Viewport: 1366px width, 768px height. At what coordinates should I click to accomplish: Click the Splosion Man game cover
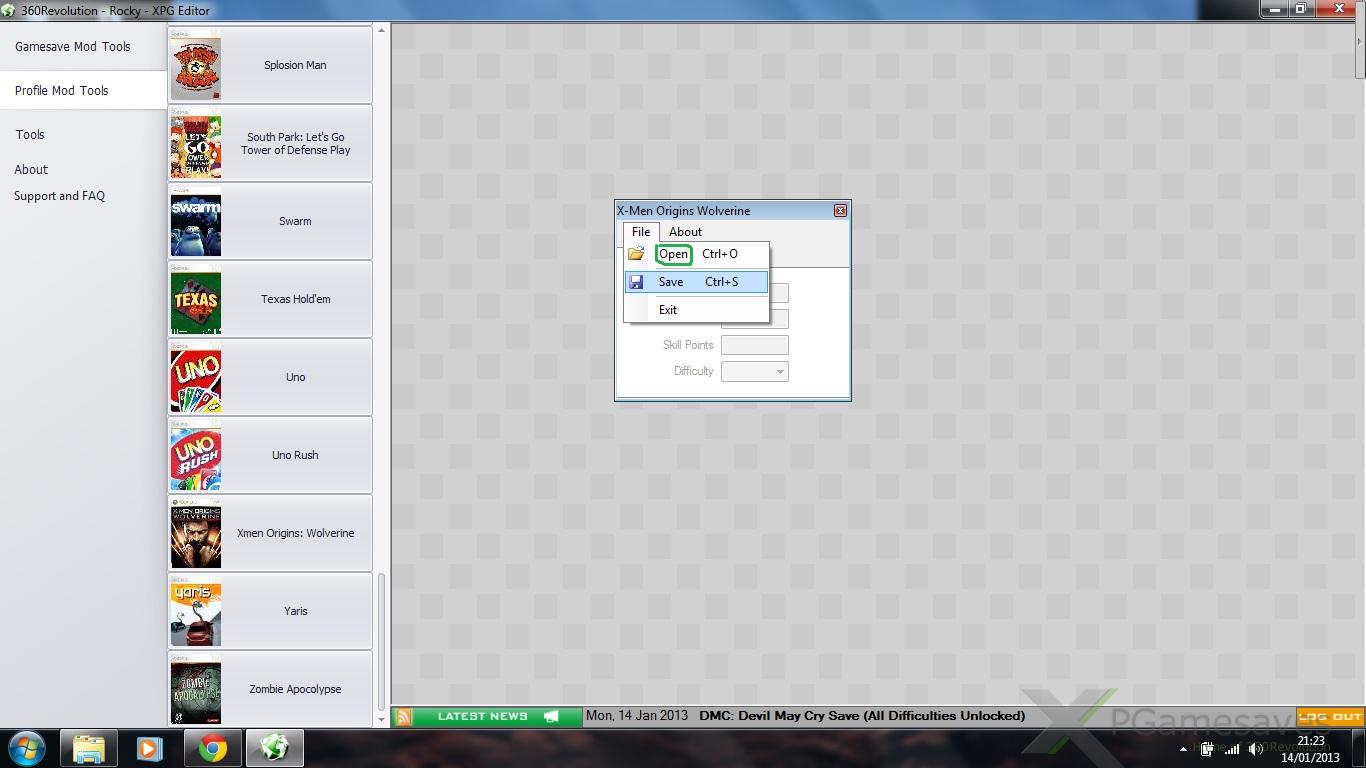[196, 65]
